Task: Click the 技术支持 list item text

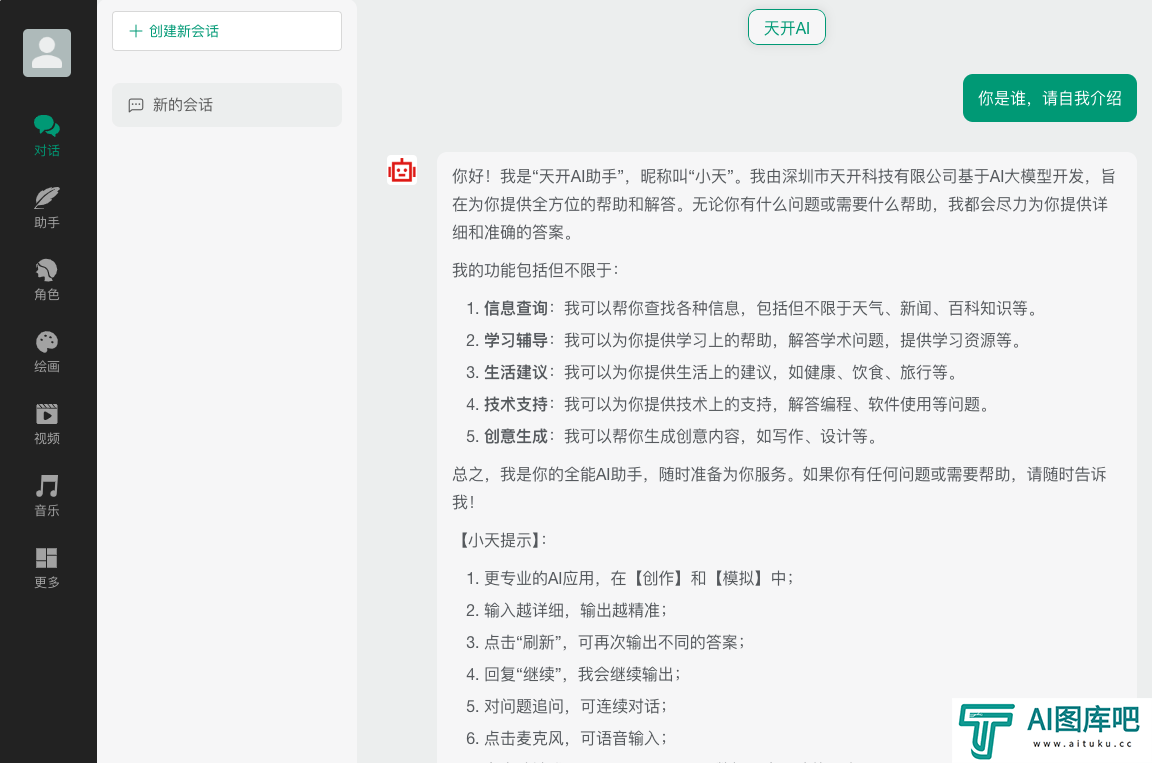Action: [x=738, y=405]
